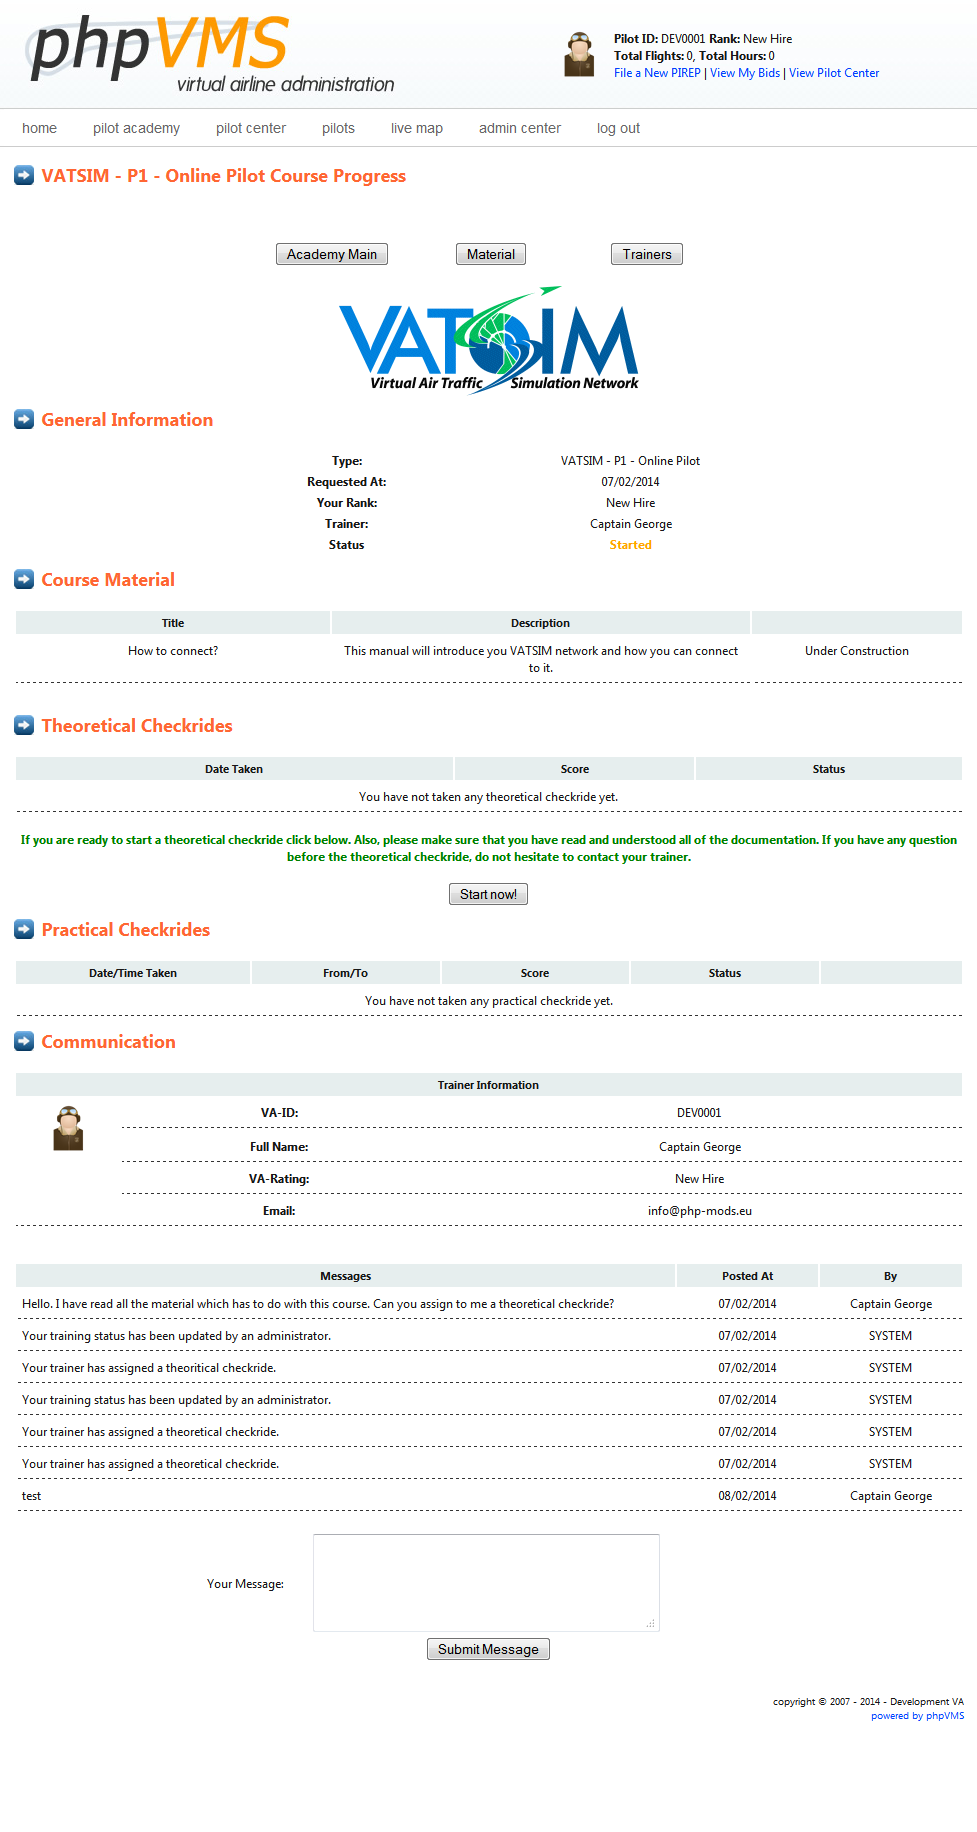This screenshot has height=1832, width=977.
Task: Select the pilots menu item
Action: (339, 128)
